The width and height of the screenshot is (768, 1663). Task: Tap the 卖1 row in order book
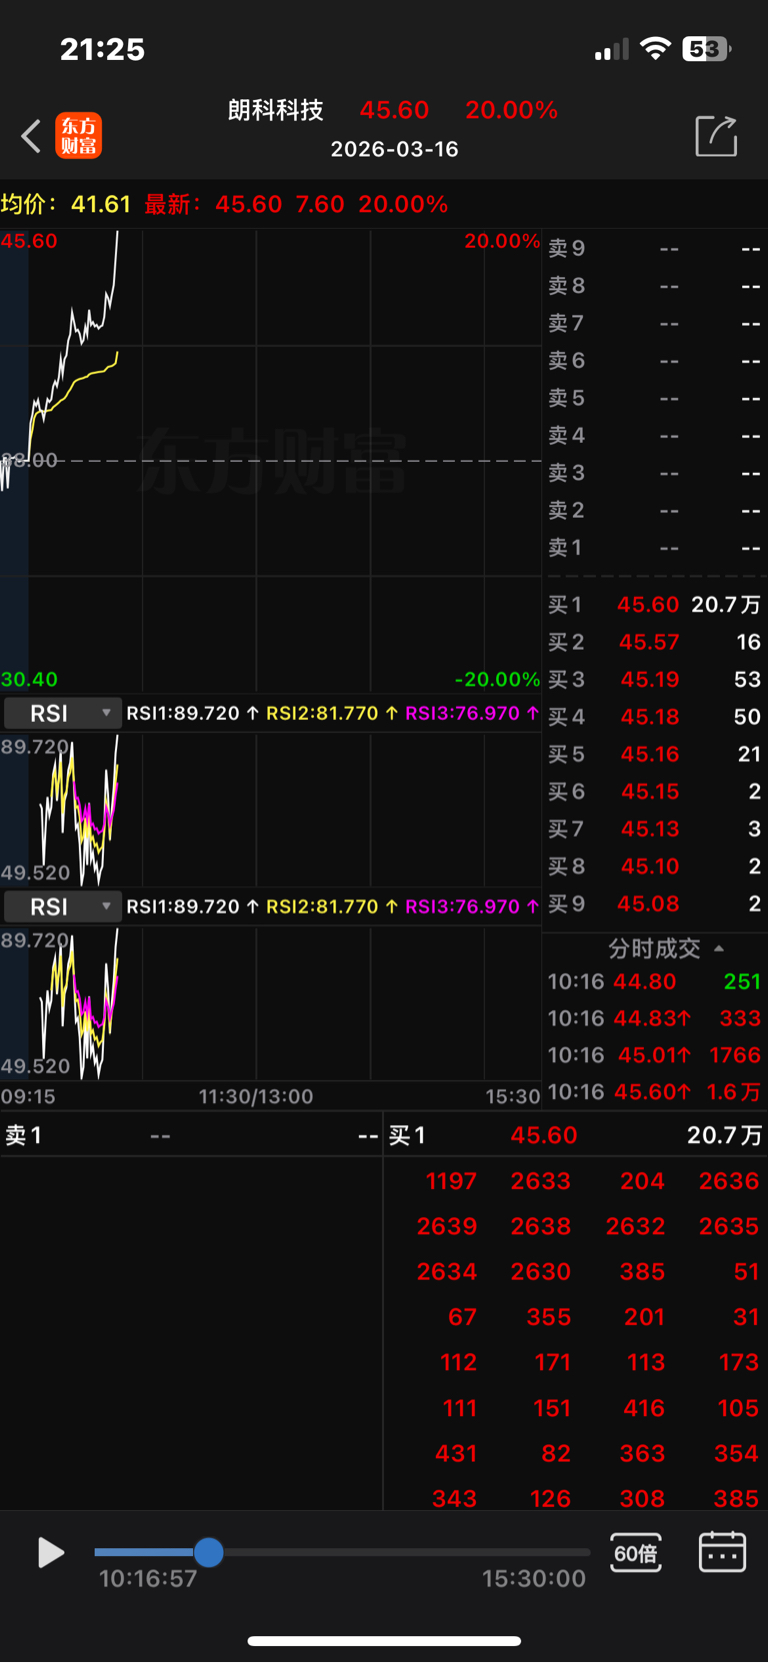(x=654, y=547)
